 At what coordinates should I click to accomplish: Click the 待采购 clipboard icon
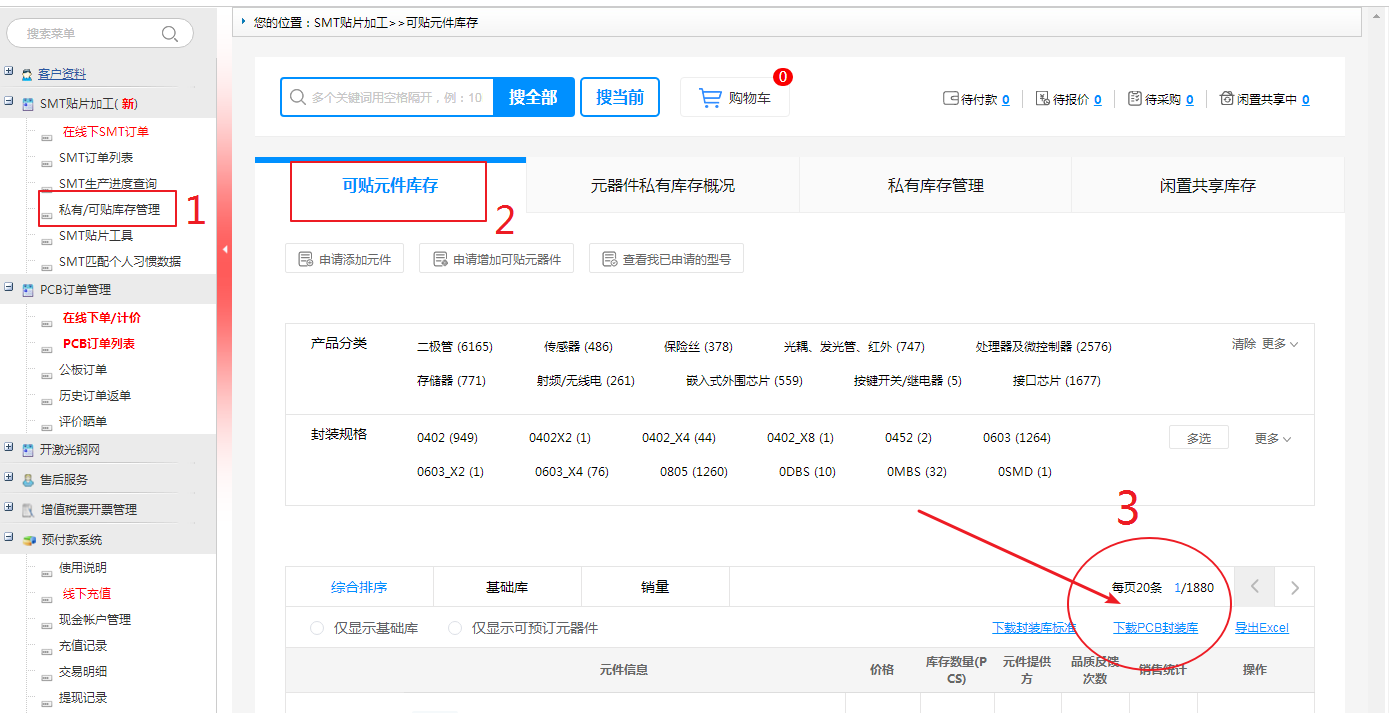1134,99
